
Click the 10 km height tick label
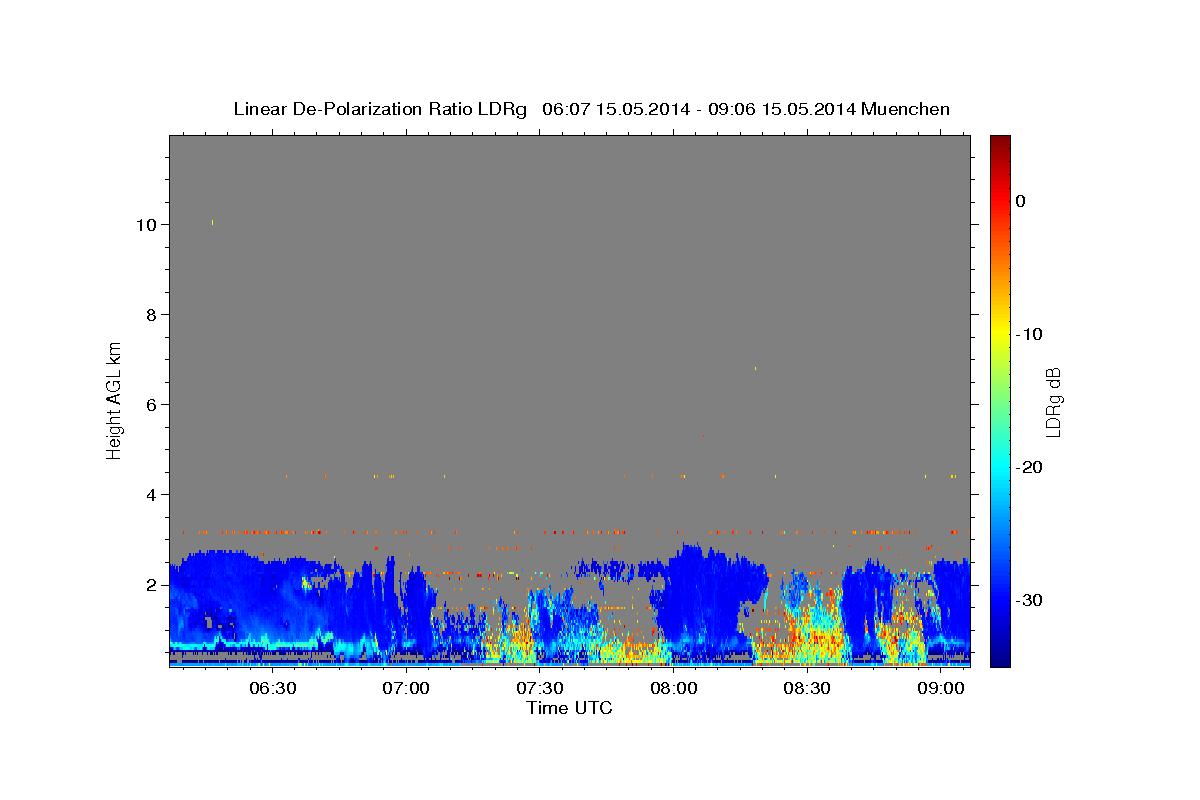pos(146,225)
